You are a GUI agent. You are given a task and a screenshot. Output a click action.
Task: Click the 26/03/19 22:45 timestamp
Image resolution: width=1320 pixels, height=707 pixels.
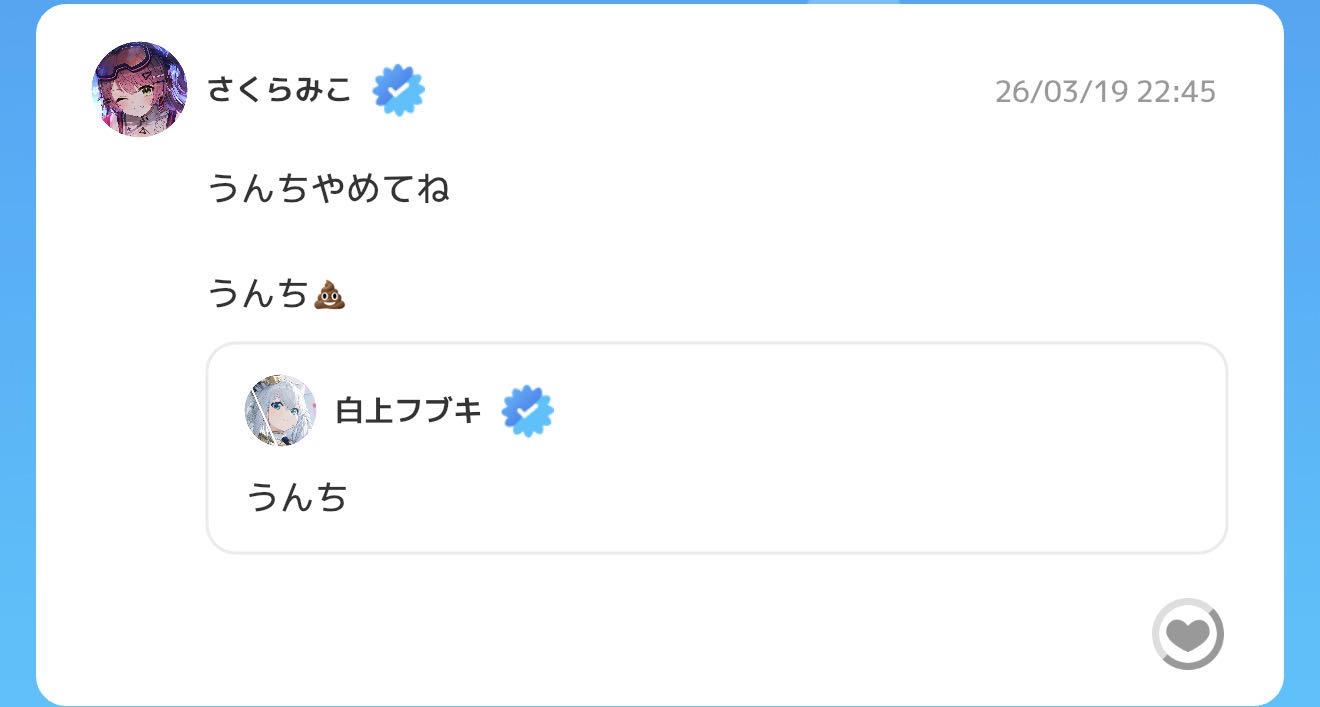click(x=1105, y=92)
